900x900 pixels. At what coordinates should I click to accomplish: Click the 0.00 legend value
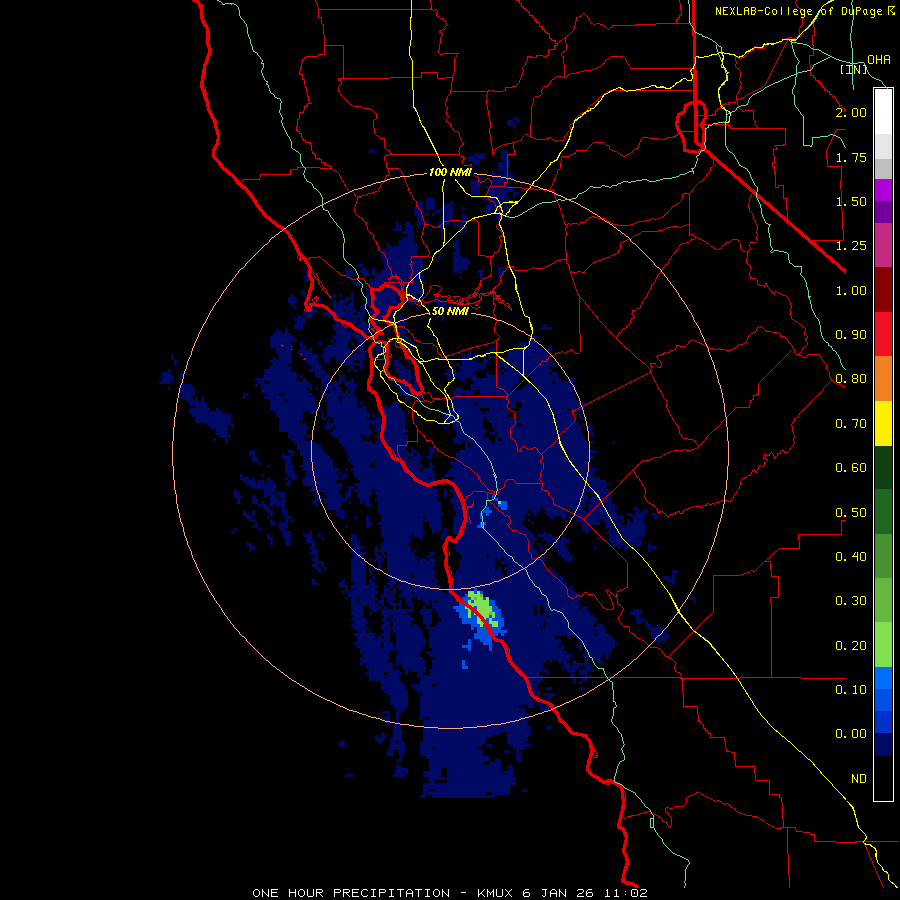[x=851, y=734]
